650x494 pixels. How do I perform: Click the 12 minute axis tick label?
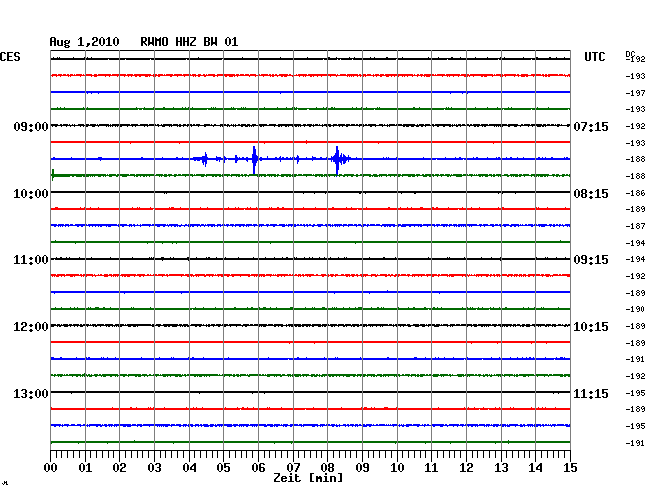click(x=466, y=468)
